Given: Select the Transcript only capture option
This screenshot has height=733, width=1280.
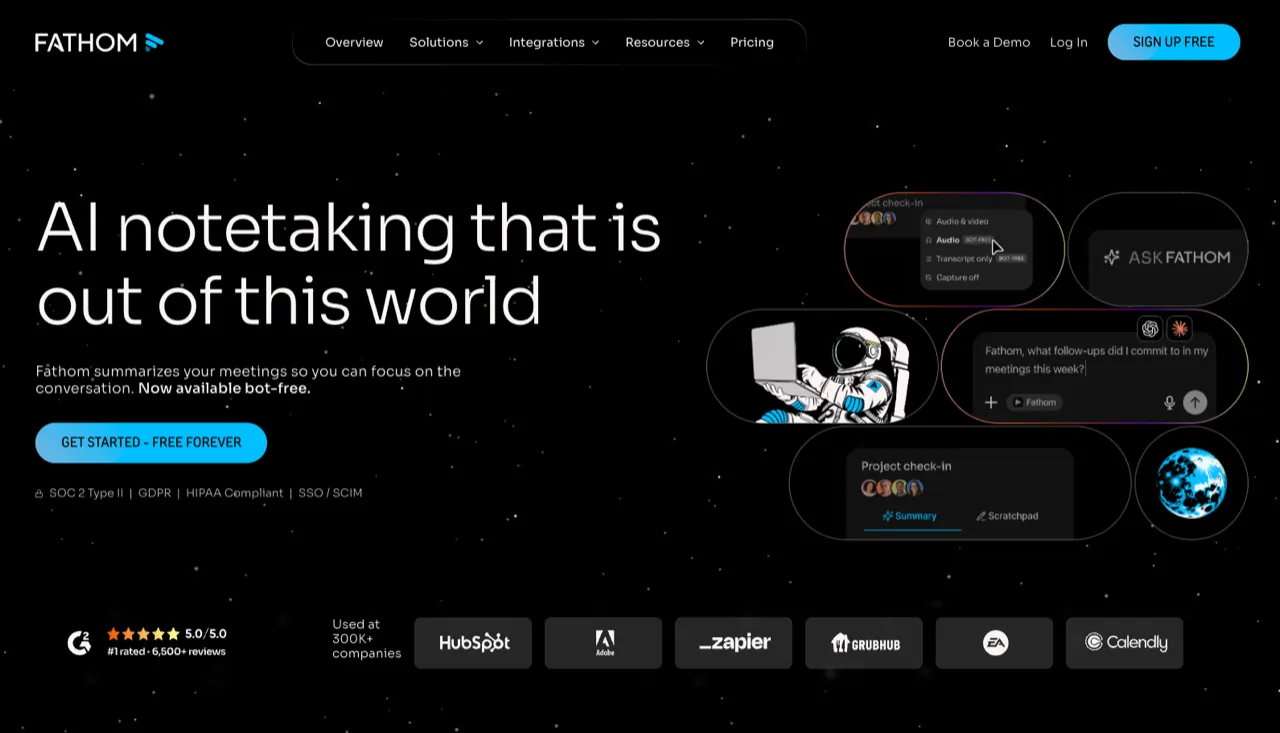Looking at the screenshot, I should pos(975,259).
